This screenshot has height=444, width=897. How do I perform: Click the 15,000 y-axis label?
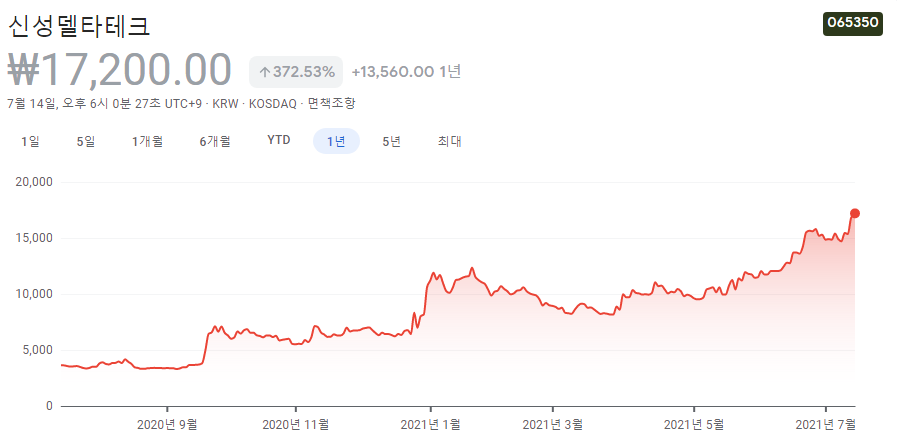32,239
